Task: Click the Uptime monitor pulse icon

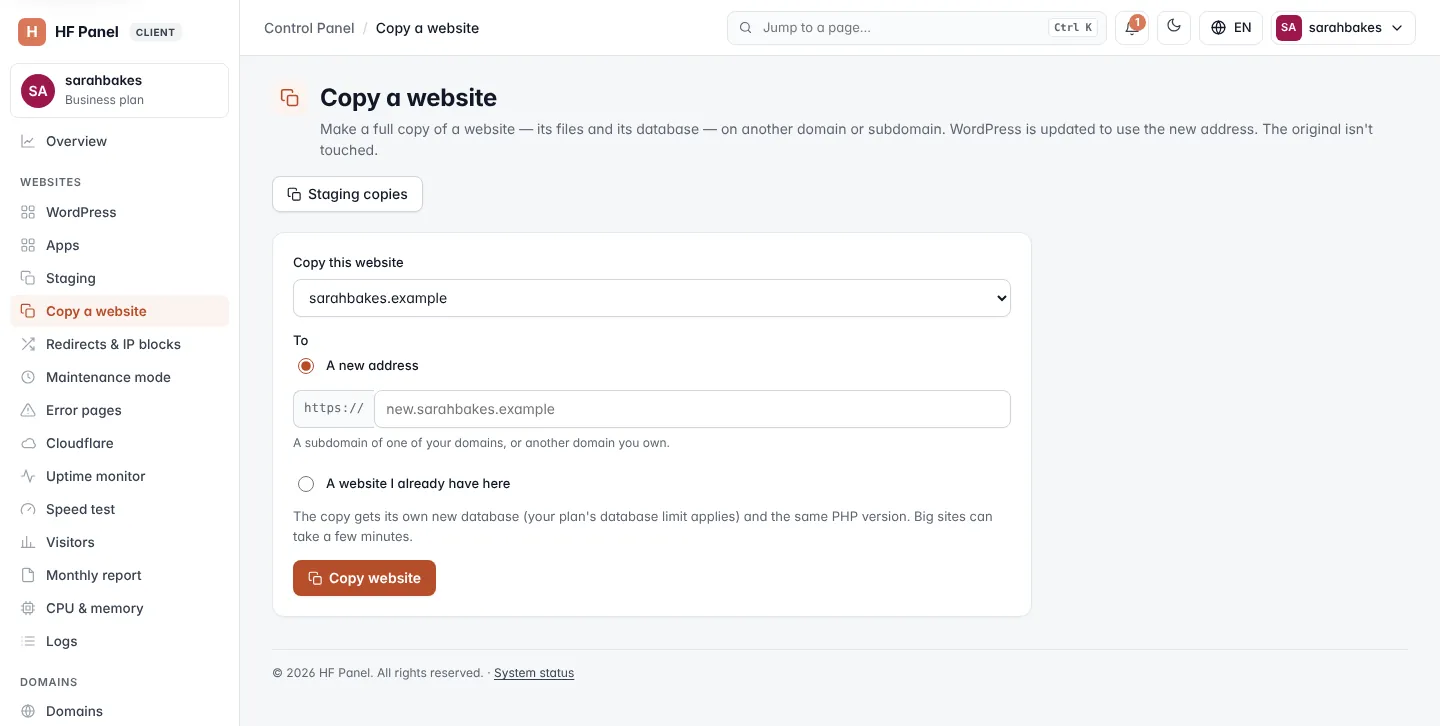Action: tap(28, 476)
